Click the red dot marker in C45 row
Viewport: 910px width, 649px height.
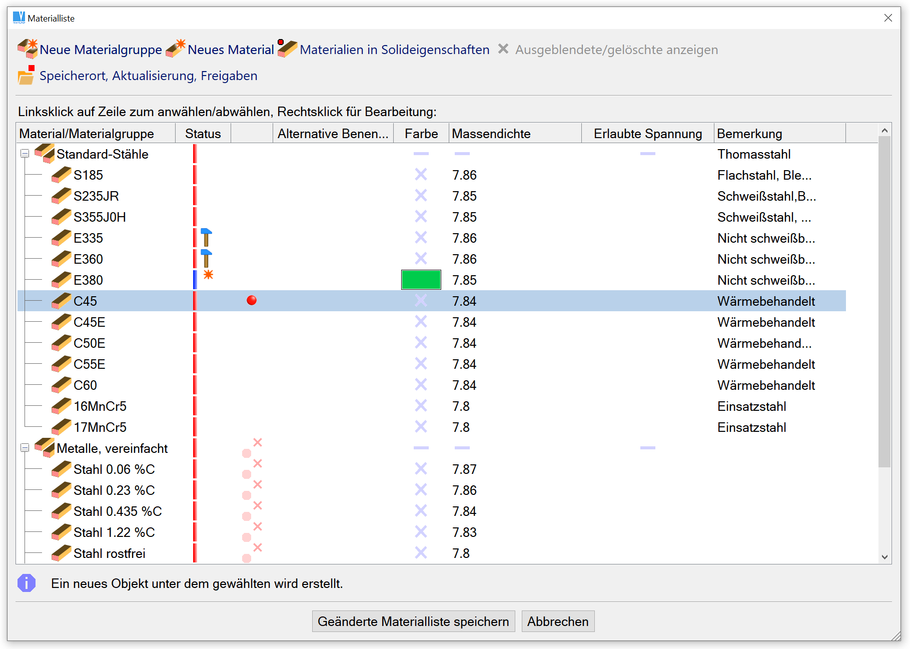(251, 300)
